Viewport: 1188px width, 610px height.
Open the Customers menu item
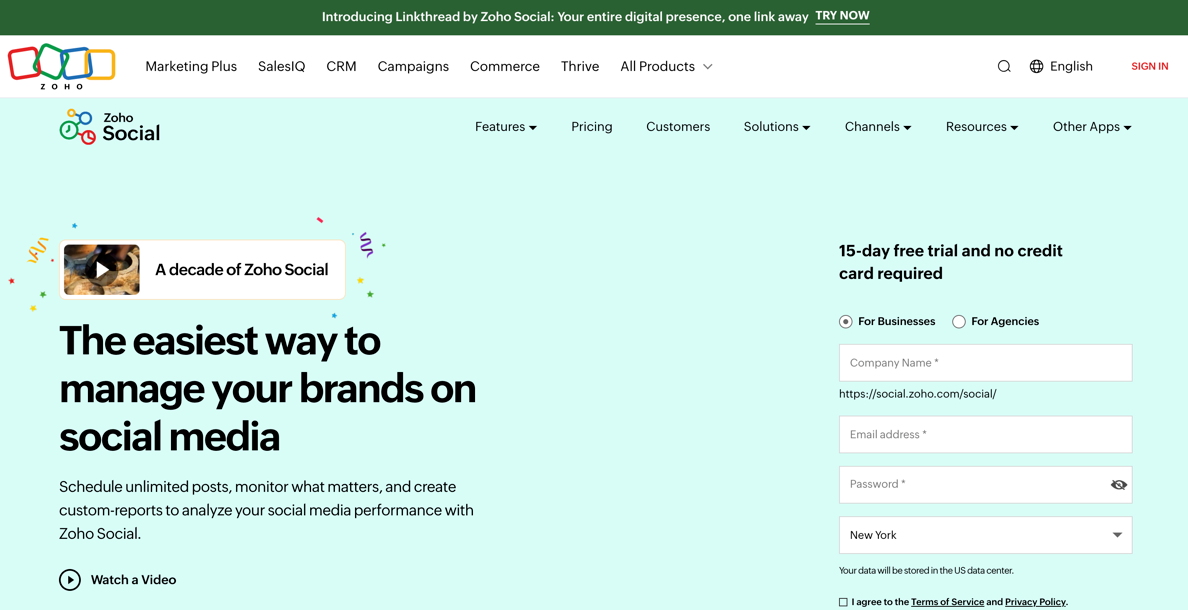677,127
